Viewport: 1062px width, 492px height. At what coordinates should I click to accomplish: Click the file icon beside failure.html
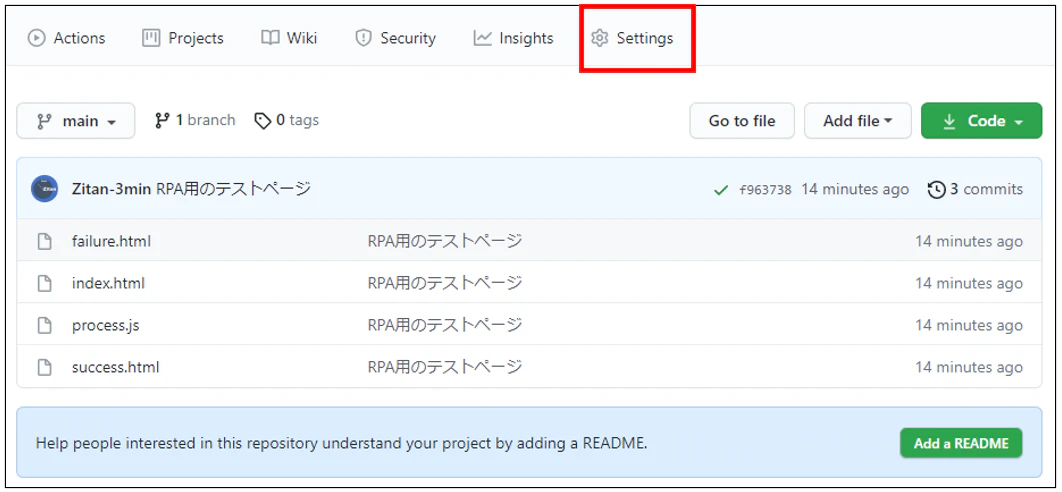(x=45, y=241)
